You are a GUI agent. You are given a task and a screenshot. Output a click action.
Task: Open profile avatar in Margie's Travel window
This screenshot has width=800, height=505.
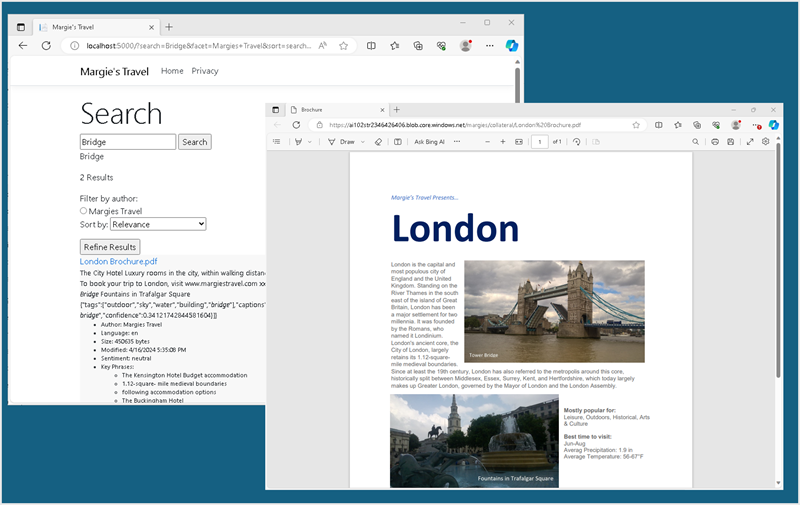pos(465,45)
